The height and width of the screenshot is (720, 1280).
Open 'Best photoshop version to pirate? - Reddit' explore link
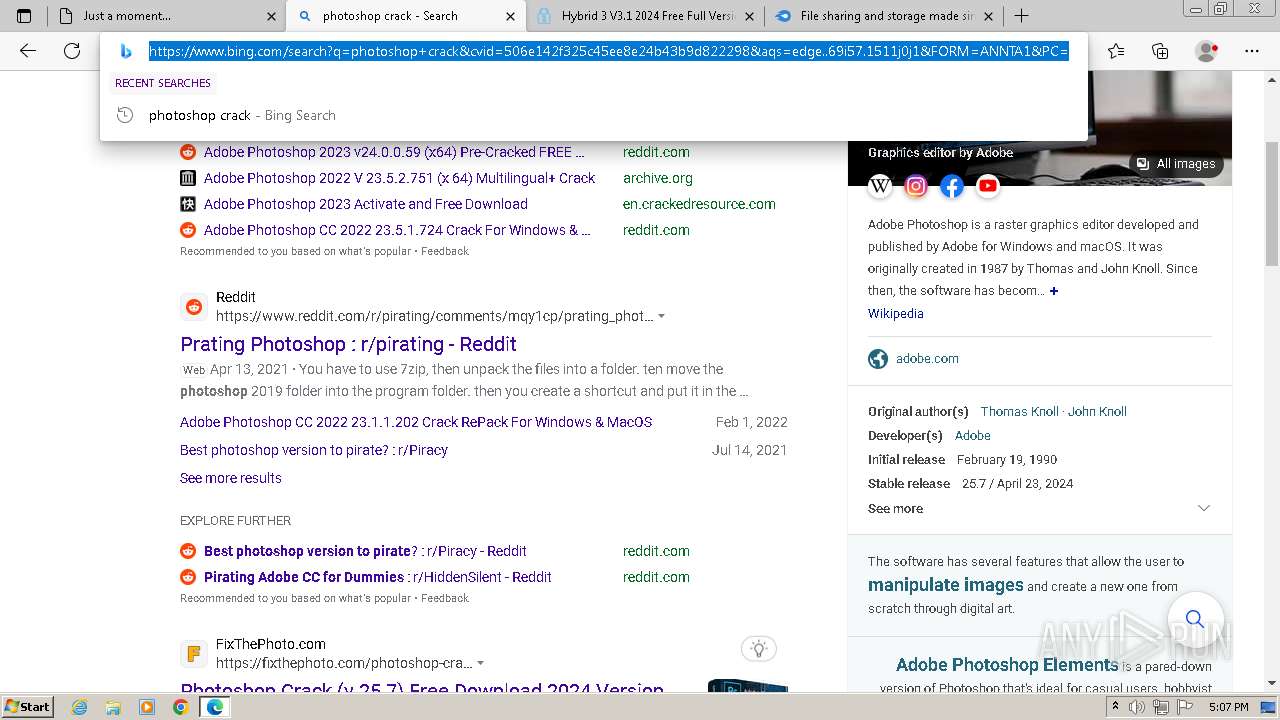point(365,551)
